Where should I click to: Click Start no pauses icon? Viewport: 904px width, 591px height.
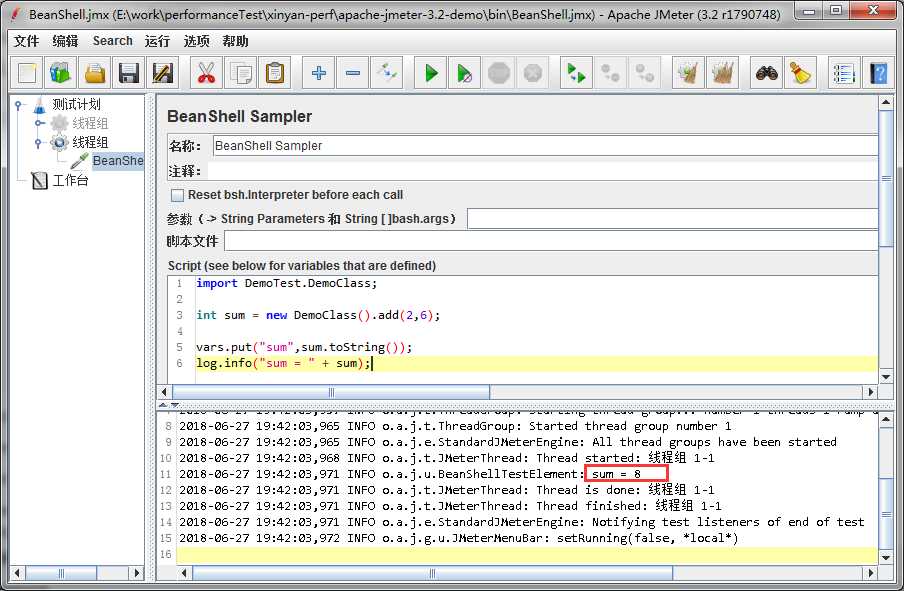(464, 73)
